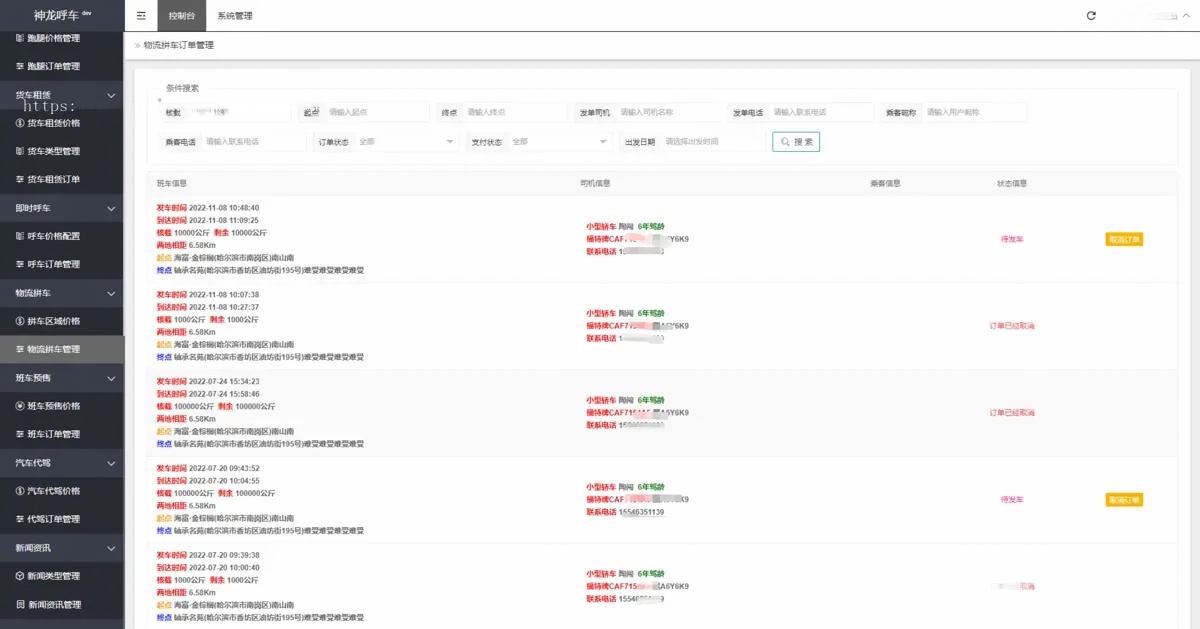The height and width of the screenshot is (629, 1200).
Task: Switch to the 系统管理 tab
Action: point(235,16)
